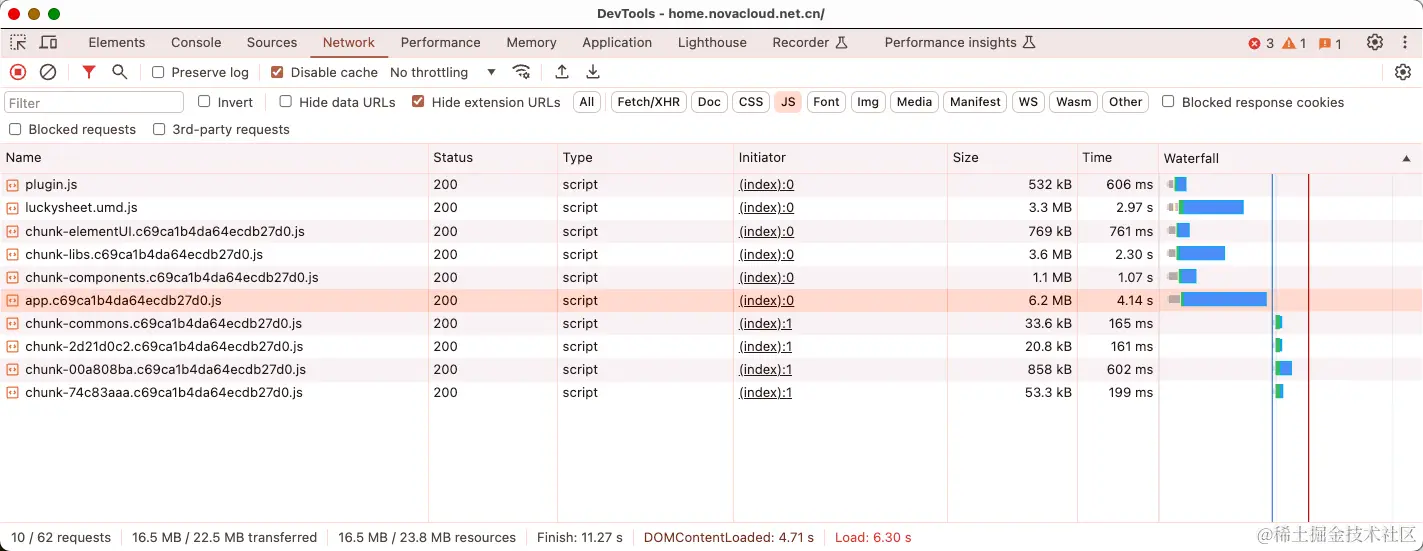Open DevTools settings gear in tab bar
The height and width of the screenshot is (551, 1423).
point(1375,42)
